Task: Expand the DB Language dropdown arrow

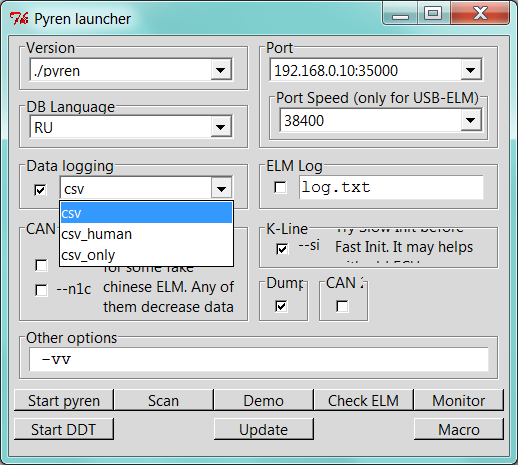Action: coord(221,127)
